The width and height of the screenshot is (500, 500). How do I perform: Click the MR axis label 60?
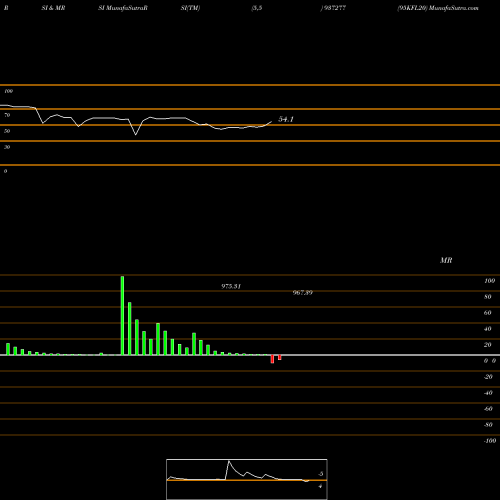click(x=488, y=313)
